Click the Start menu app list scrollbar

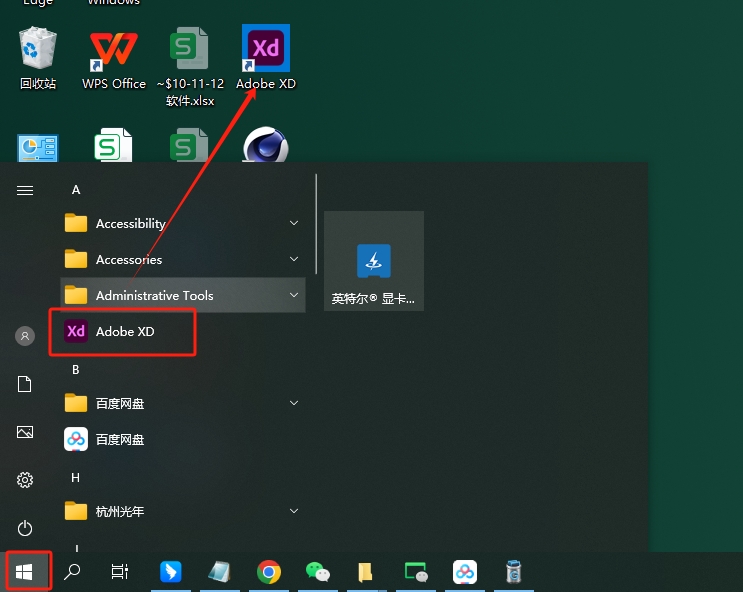coord(316,224)
